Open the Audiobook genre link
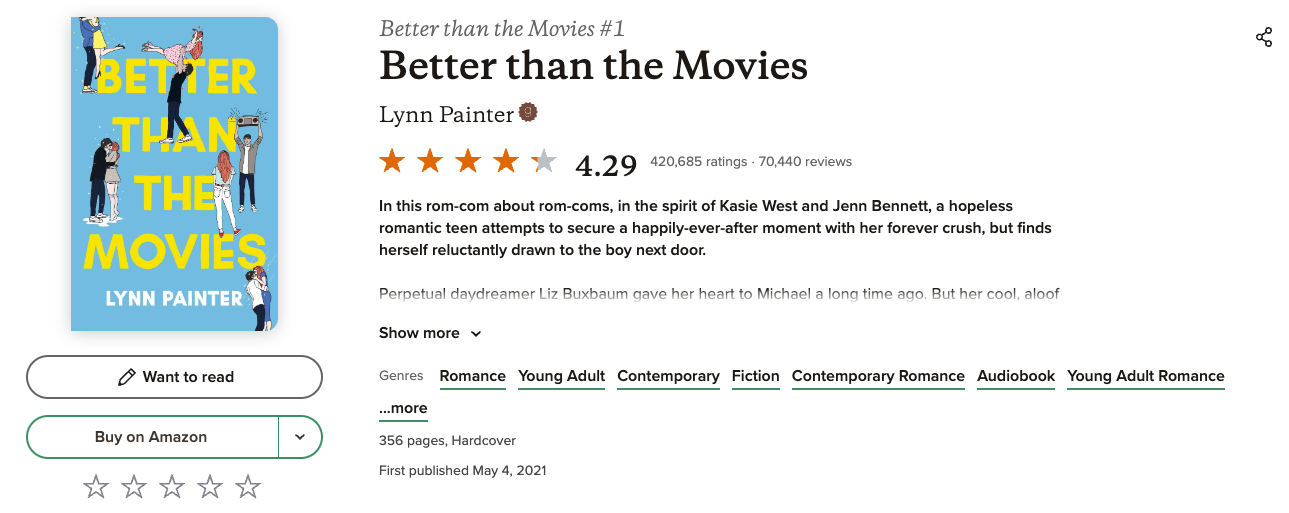This screenshot has width=1289, height=513. [x=1016, y=376]
